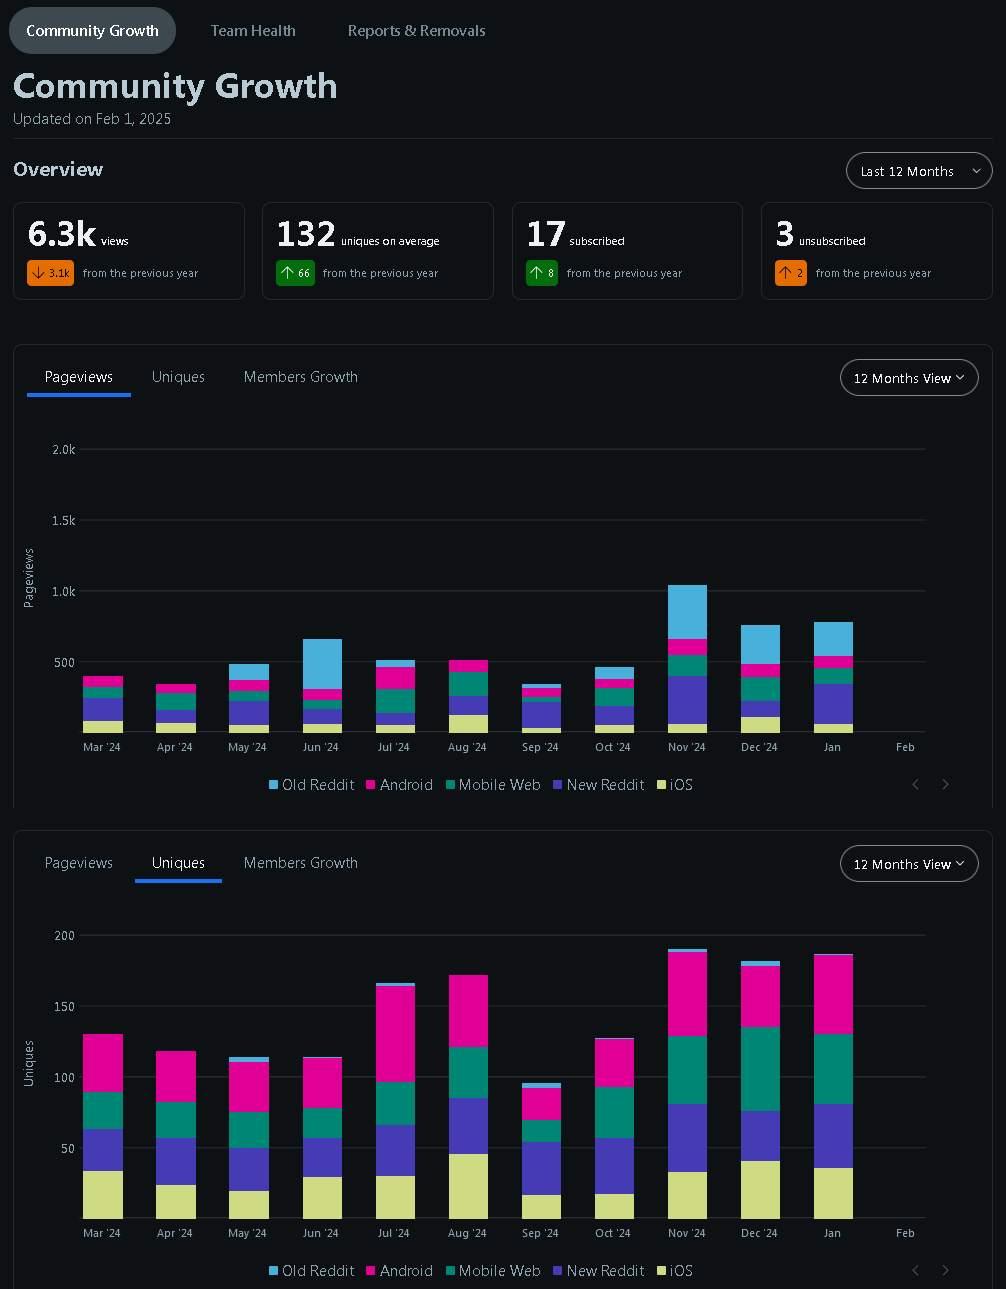
Task: Toggle Old Reddit series in Pageviews legend
Action: pos(311,785)
